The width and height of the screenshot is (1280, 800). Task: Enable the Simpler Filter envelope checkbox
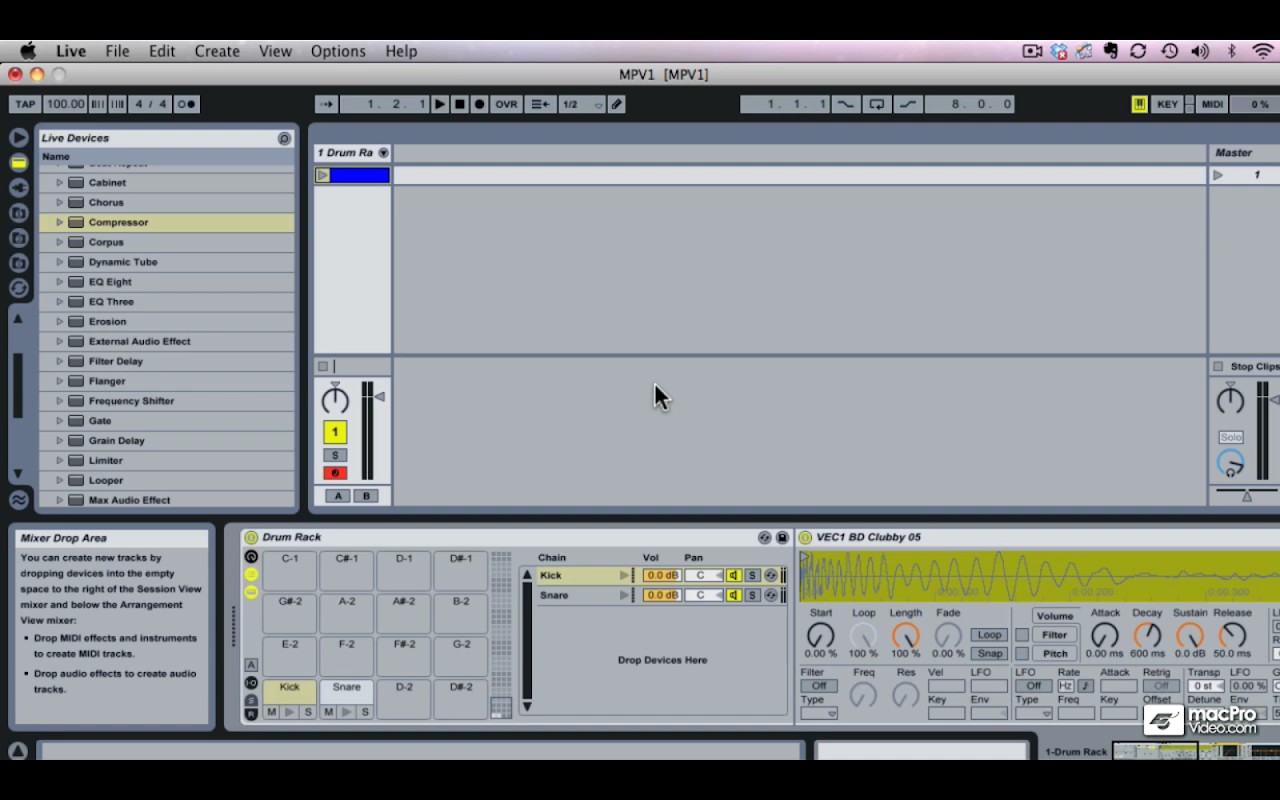coord(1022,635)
